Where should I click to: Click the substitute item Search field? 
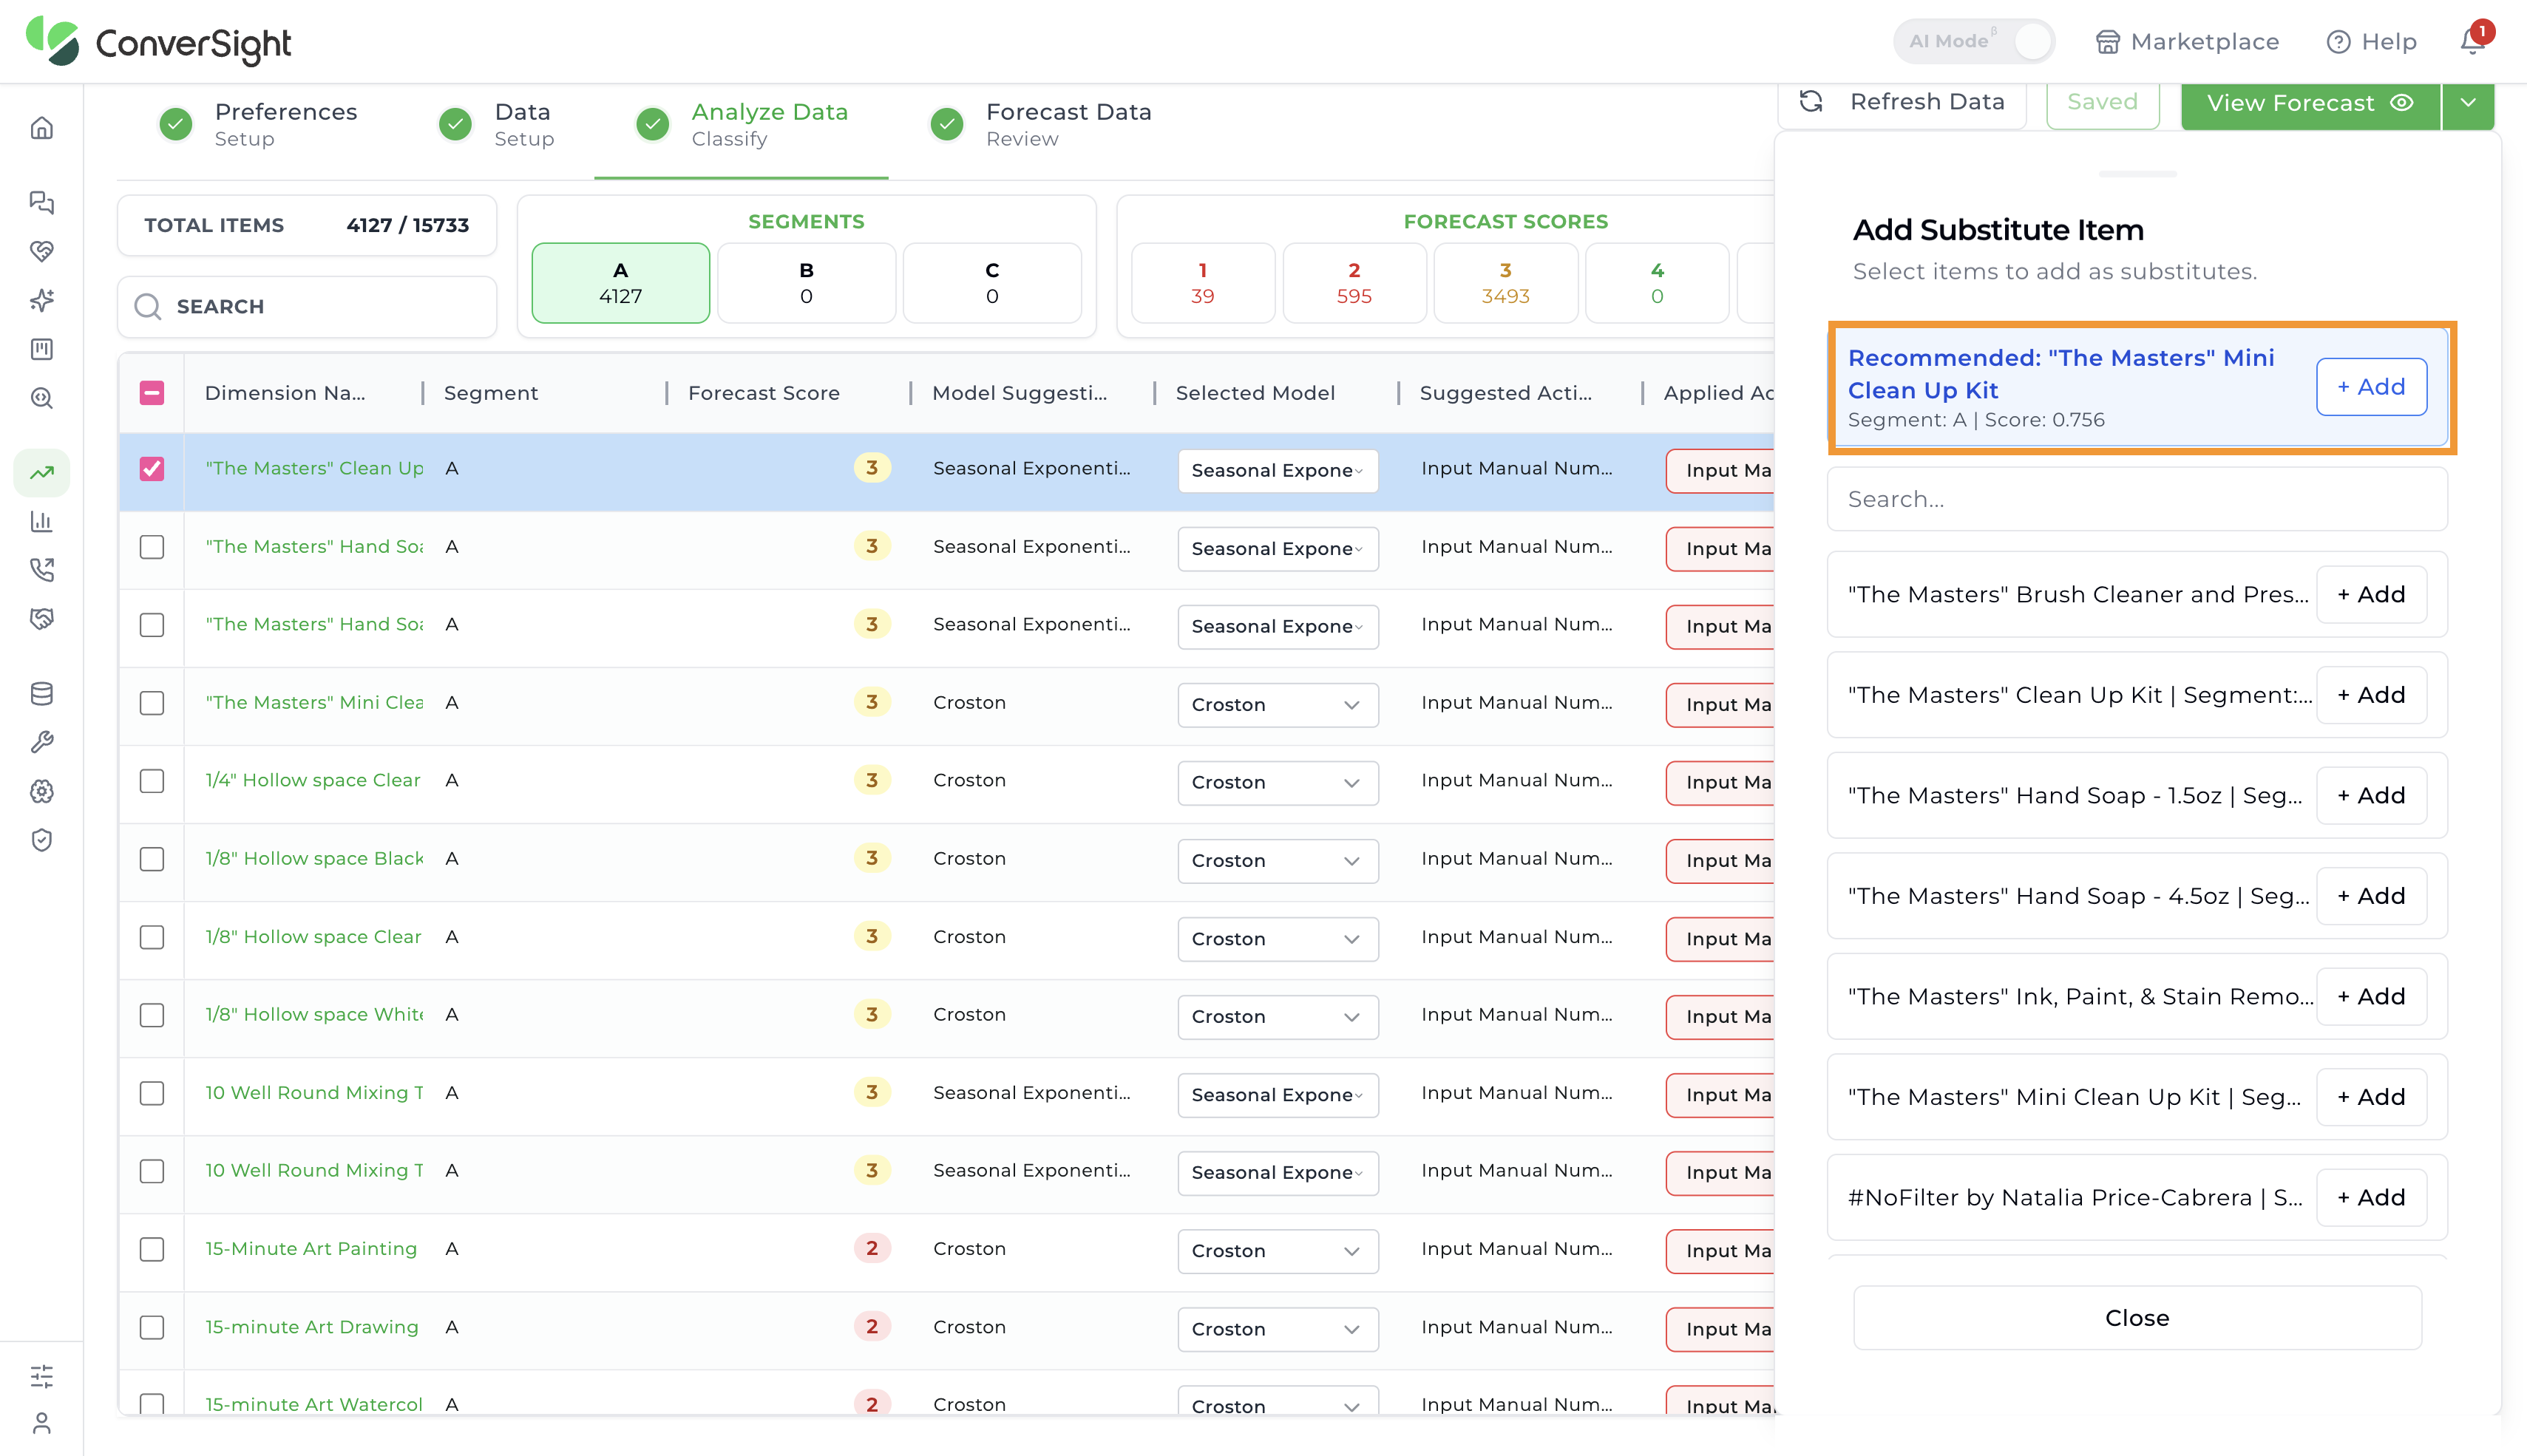[x=2137, y=499]
